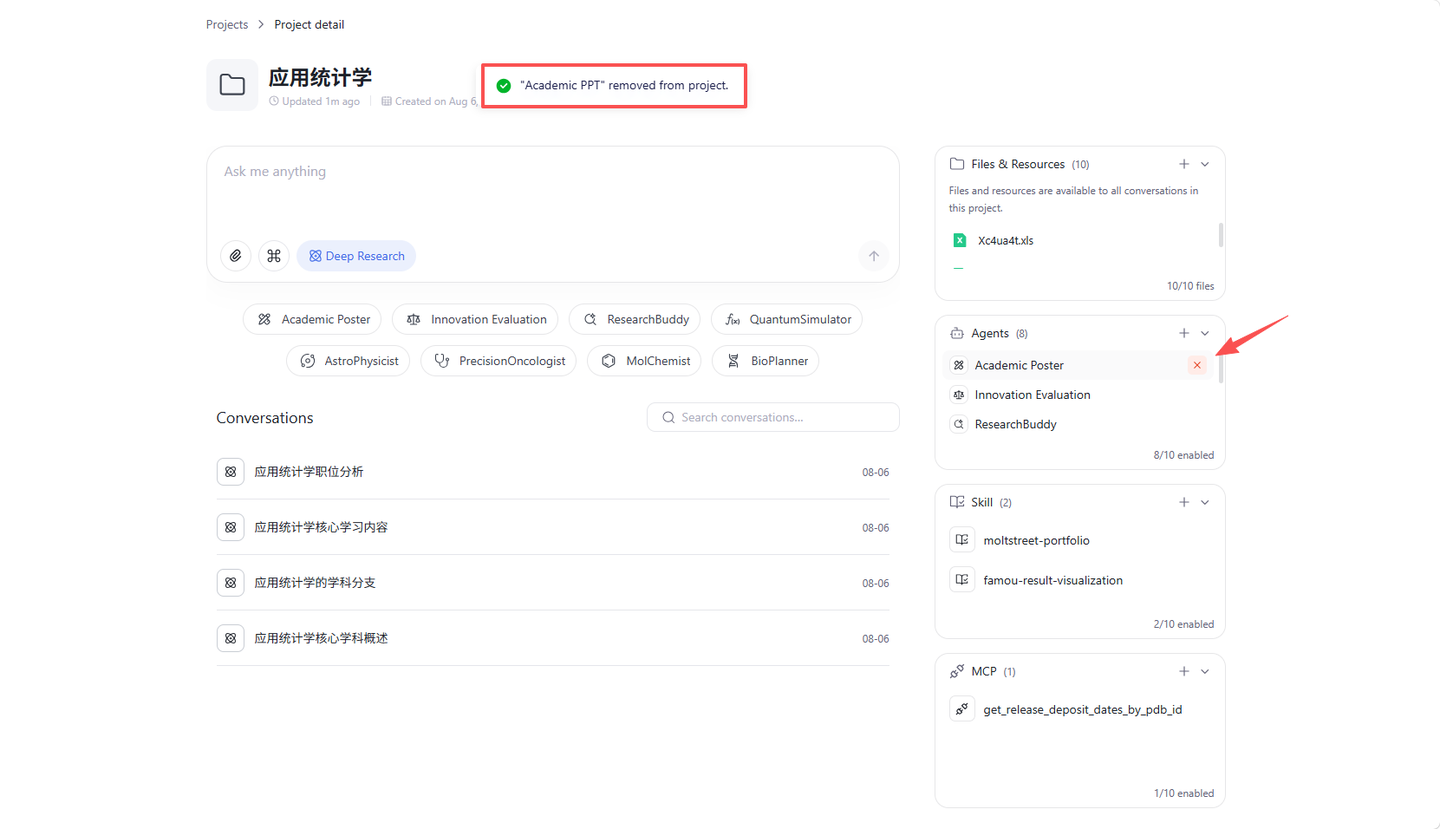Click the get_release_deposit_dates_by_pdb_id plug icon

click(962, 709)
